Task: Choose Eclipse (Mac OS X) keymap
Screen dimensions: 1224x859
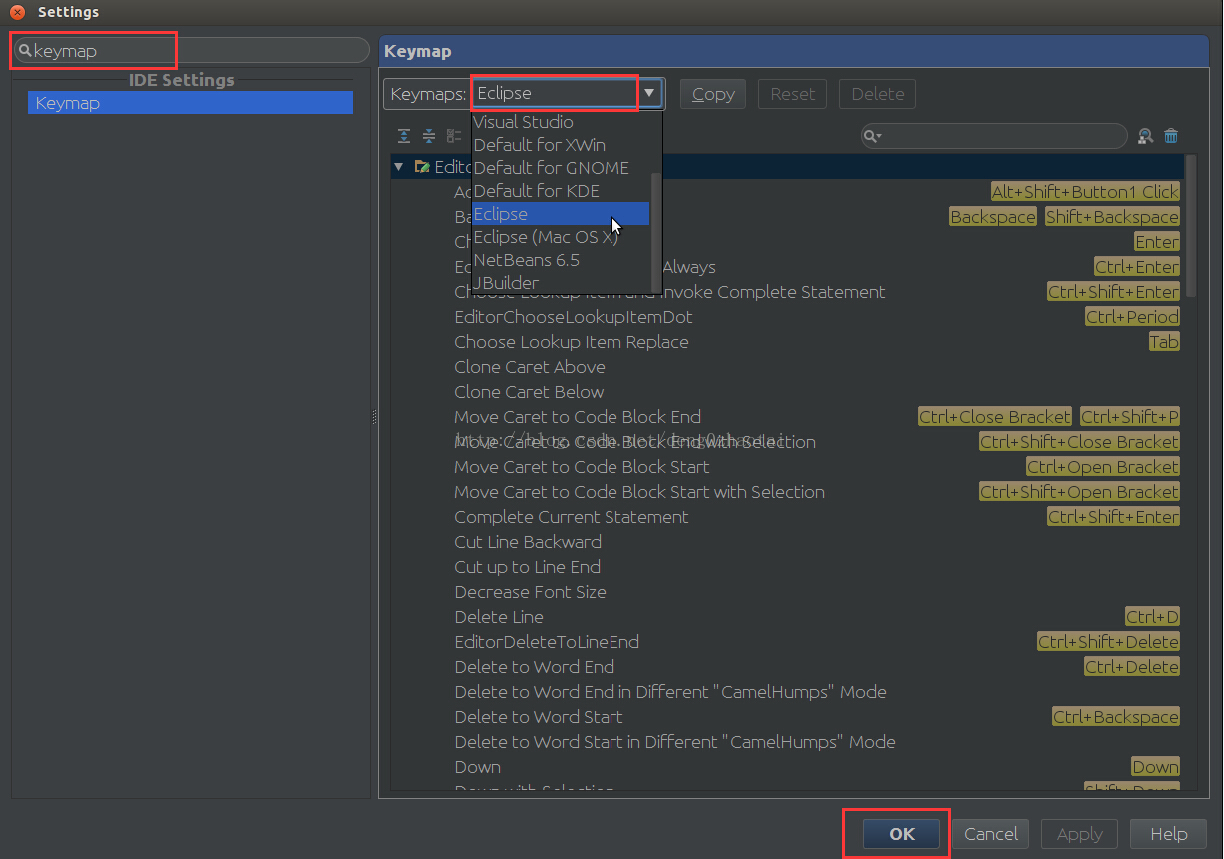Action: [x=560, y=237]
